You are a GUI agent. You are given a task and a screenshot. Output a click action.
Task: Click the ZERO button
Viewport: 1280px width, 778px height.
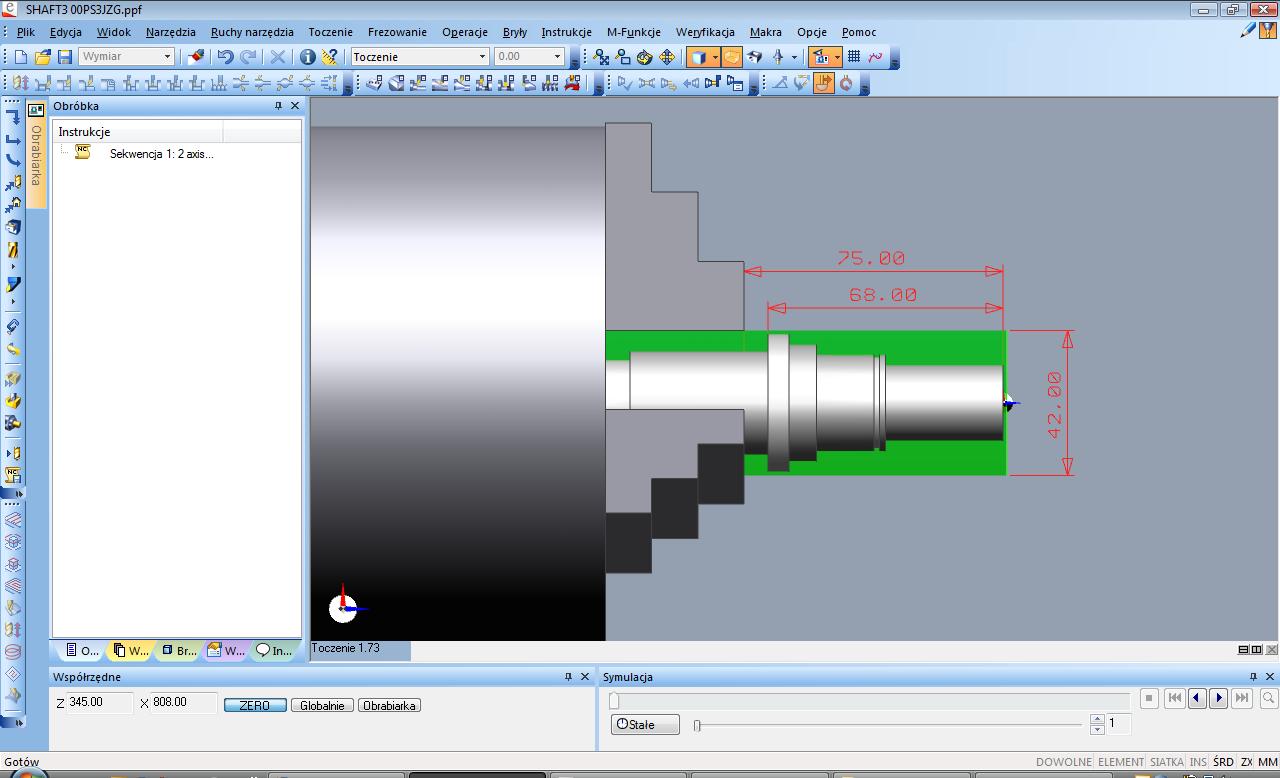pos(255,705)
